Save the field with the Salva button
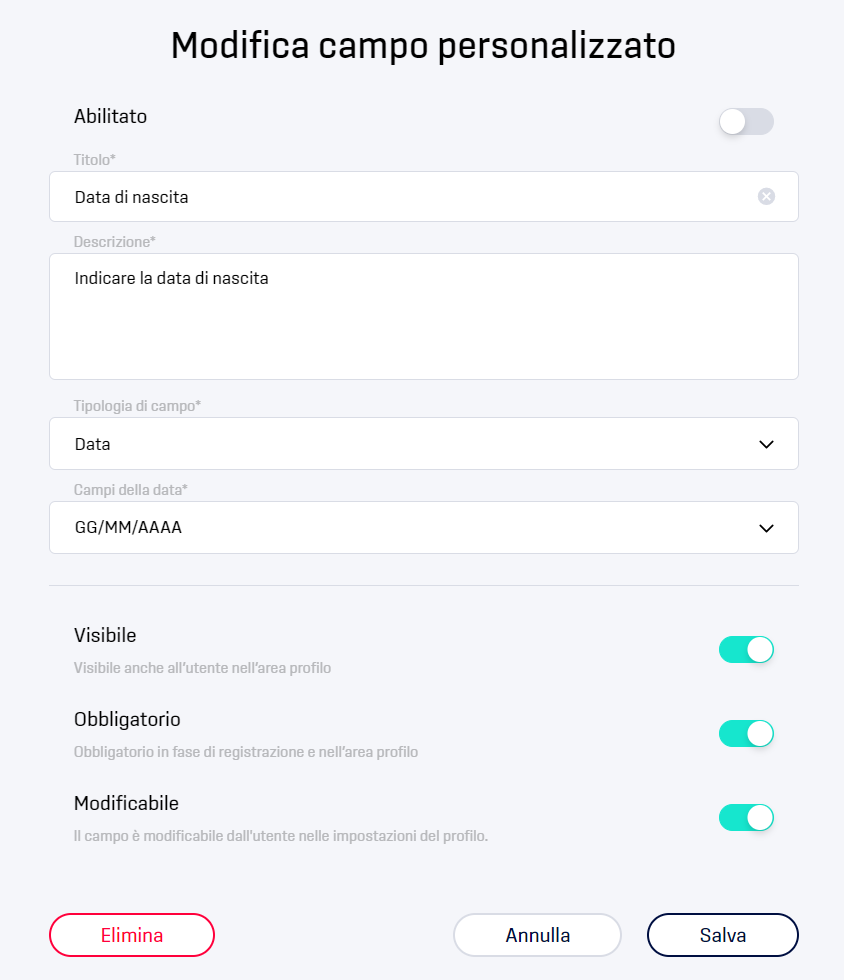Image resolution: width=844 pixels, height=980 pixels. click(723, 935)
